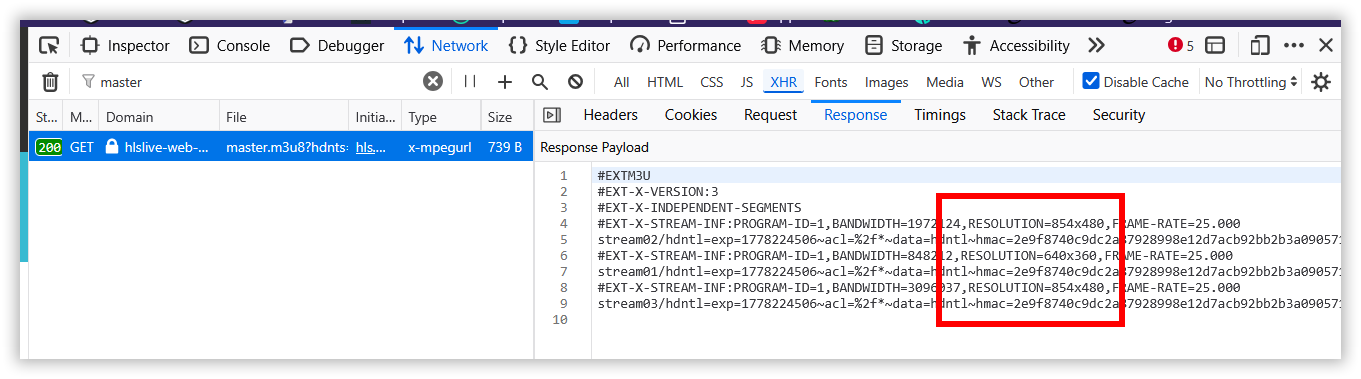Click the #EXT-X-VERSION:3 line

tap(657, 192)
